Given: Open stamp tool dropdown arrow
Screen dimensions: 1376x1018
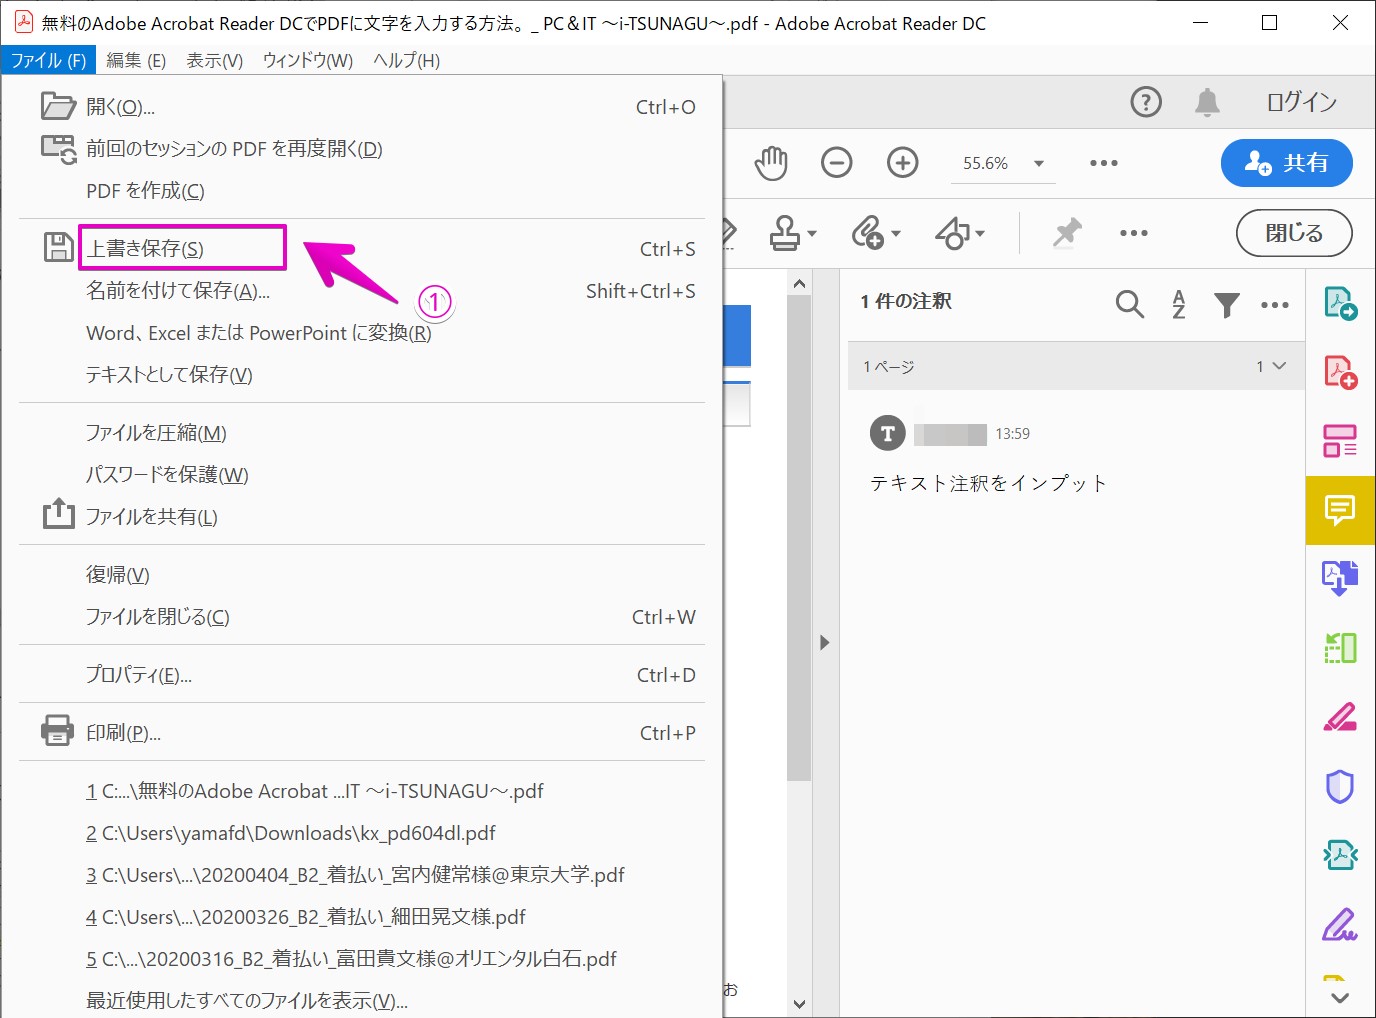Looking at the screenshot, I should 812,234.
